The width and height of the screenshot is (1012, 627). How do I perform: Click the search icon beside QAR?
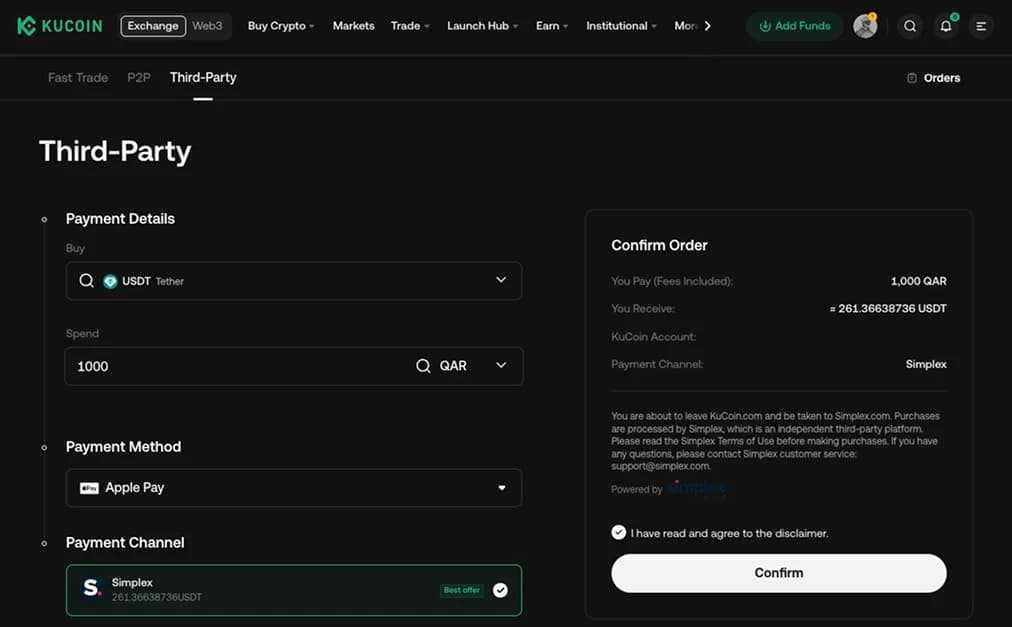[423, 365]
